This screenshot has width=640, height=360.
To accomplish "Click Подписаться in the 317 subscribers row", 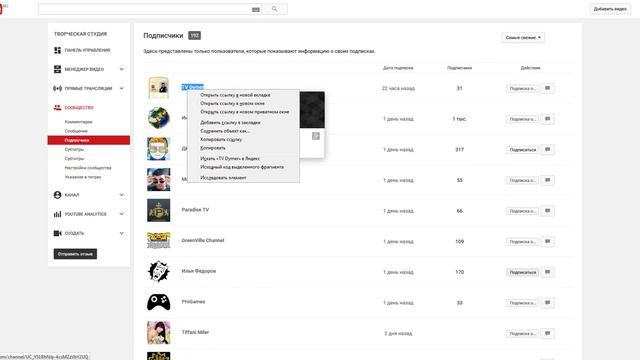I will tap(522, 150).
